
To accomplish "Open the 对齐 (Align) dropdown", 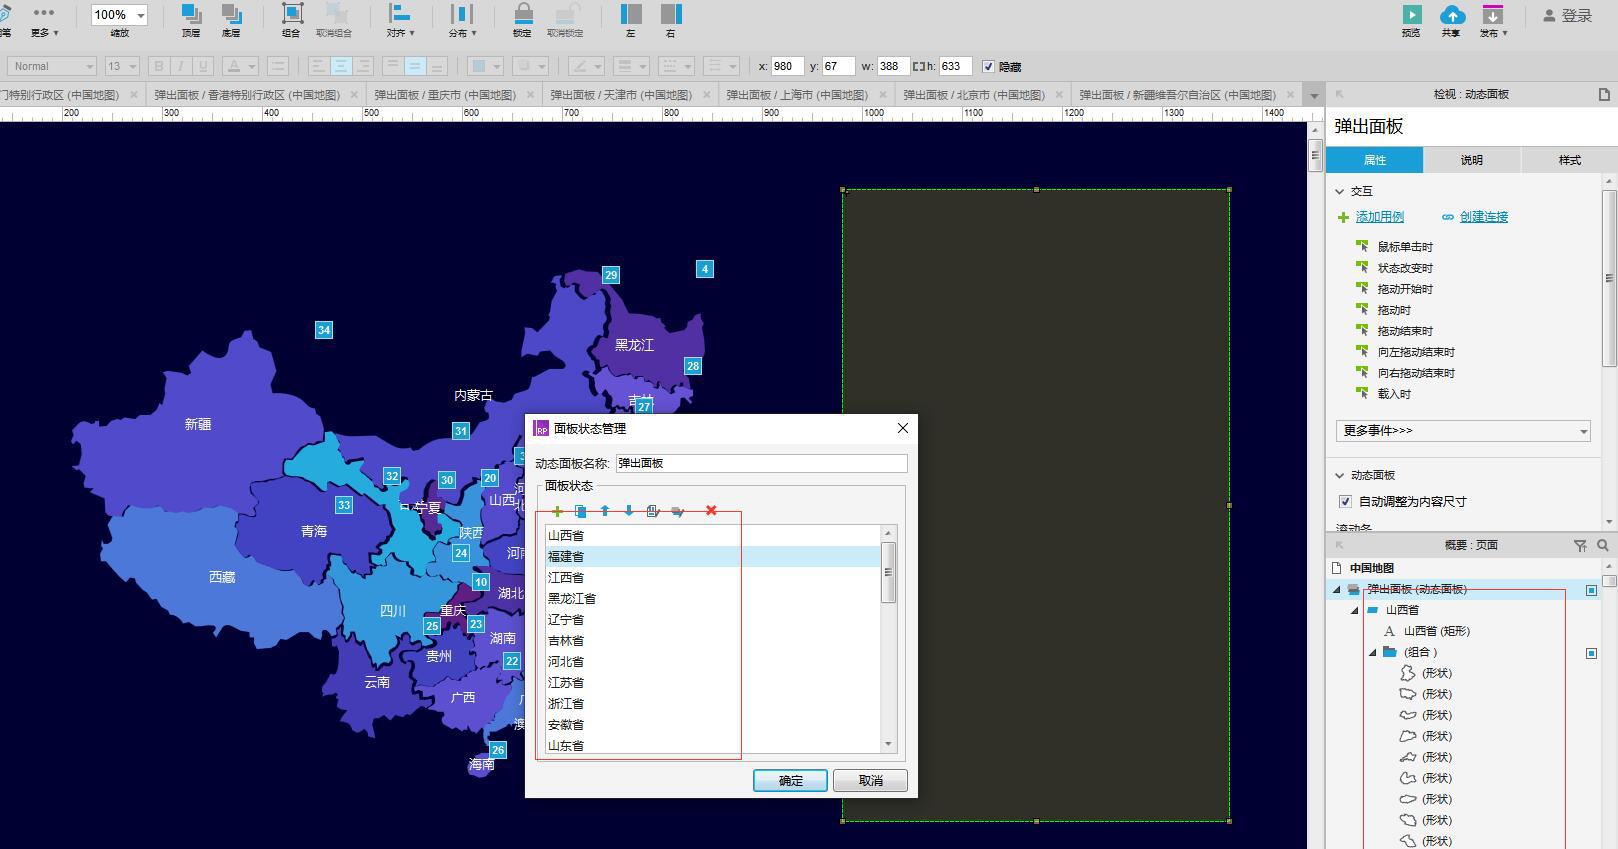I will coord(400,20).
